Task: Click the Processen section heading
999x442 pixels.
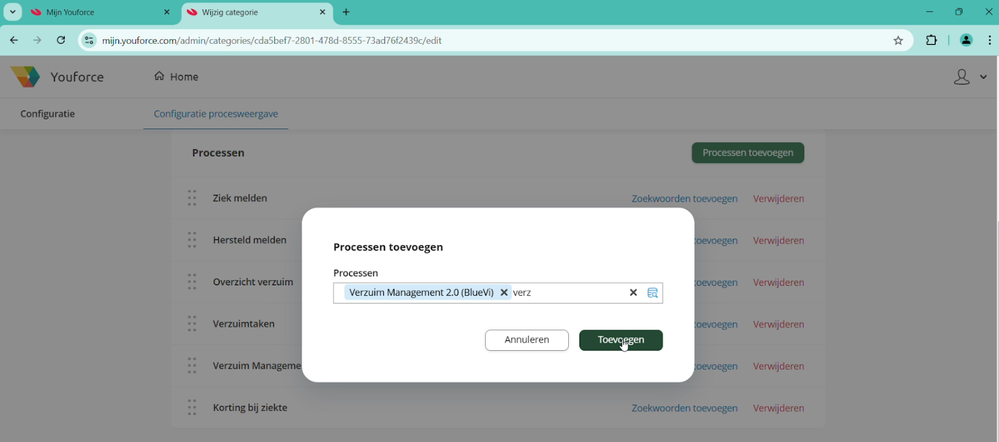Action: [x=218, y=153]
